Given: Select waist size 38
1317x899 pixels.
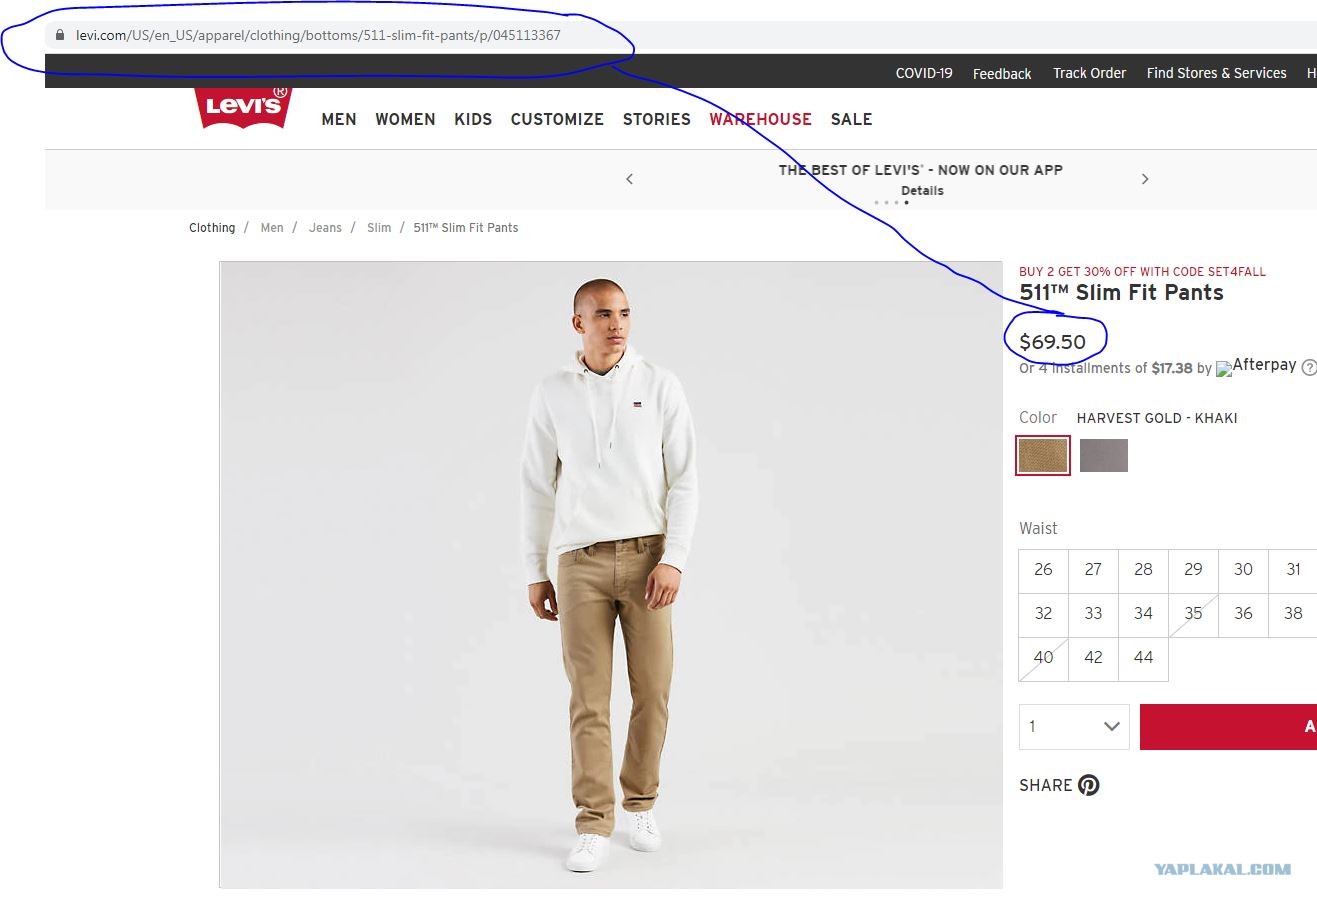Looking at the screenshot, I should [x=1293, y=614].
